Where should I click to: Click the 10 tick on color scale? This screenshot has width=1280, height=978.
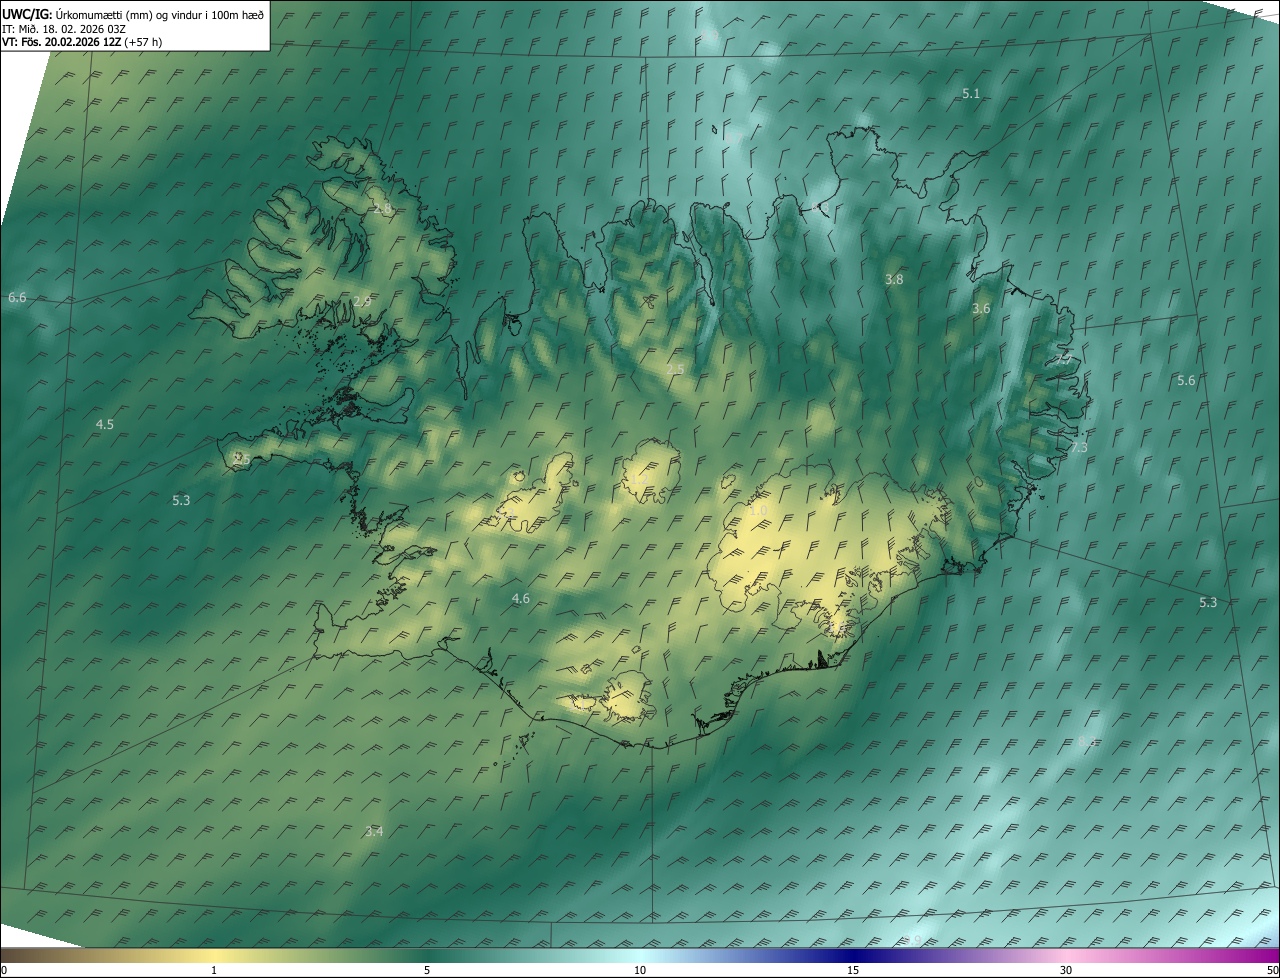pyautogui.click(x=640, y=970)
